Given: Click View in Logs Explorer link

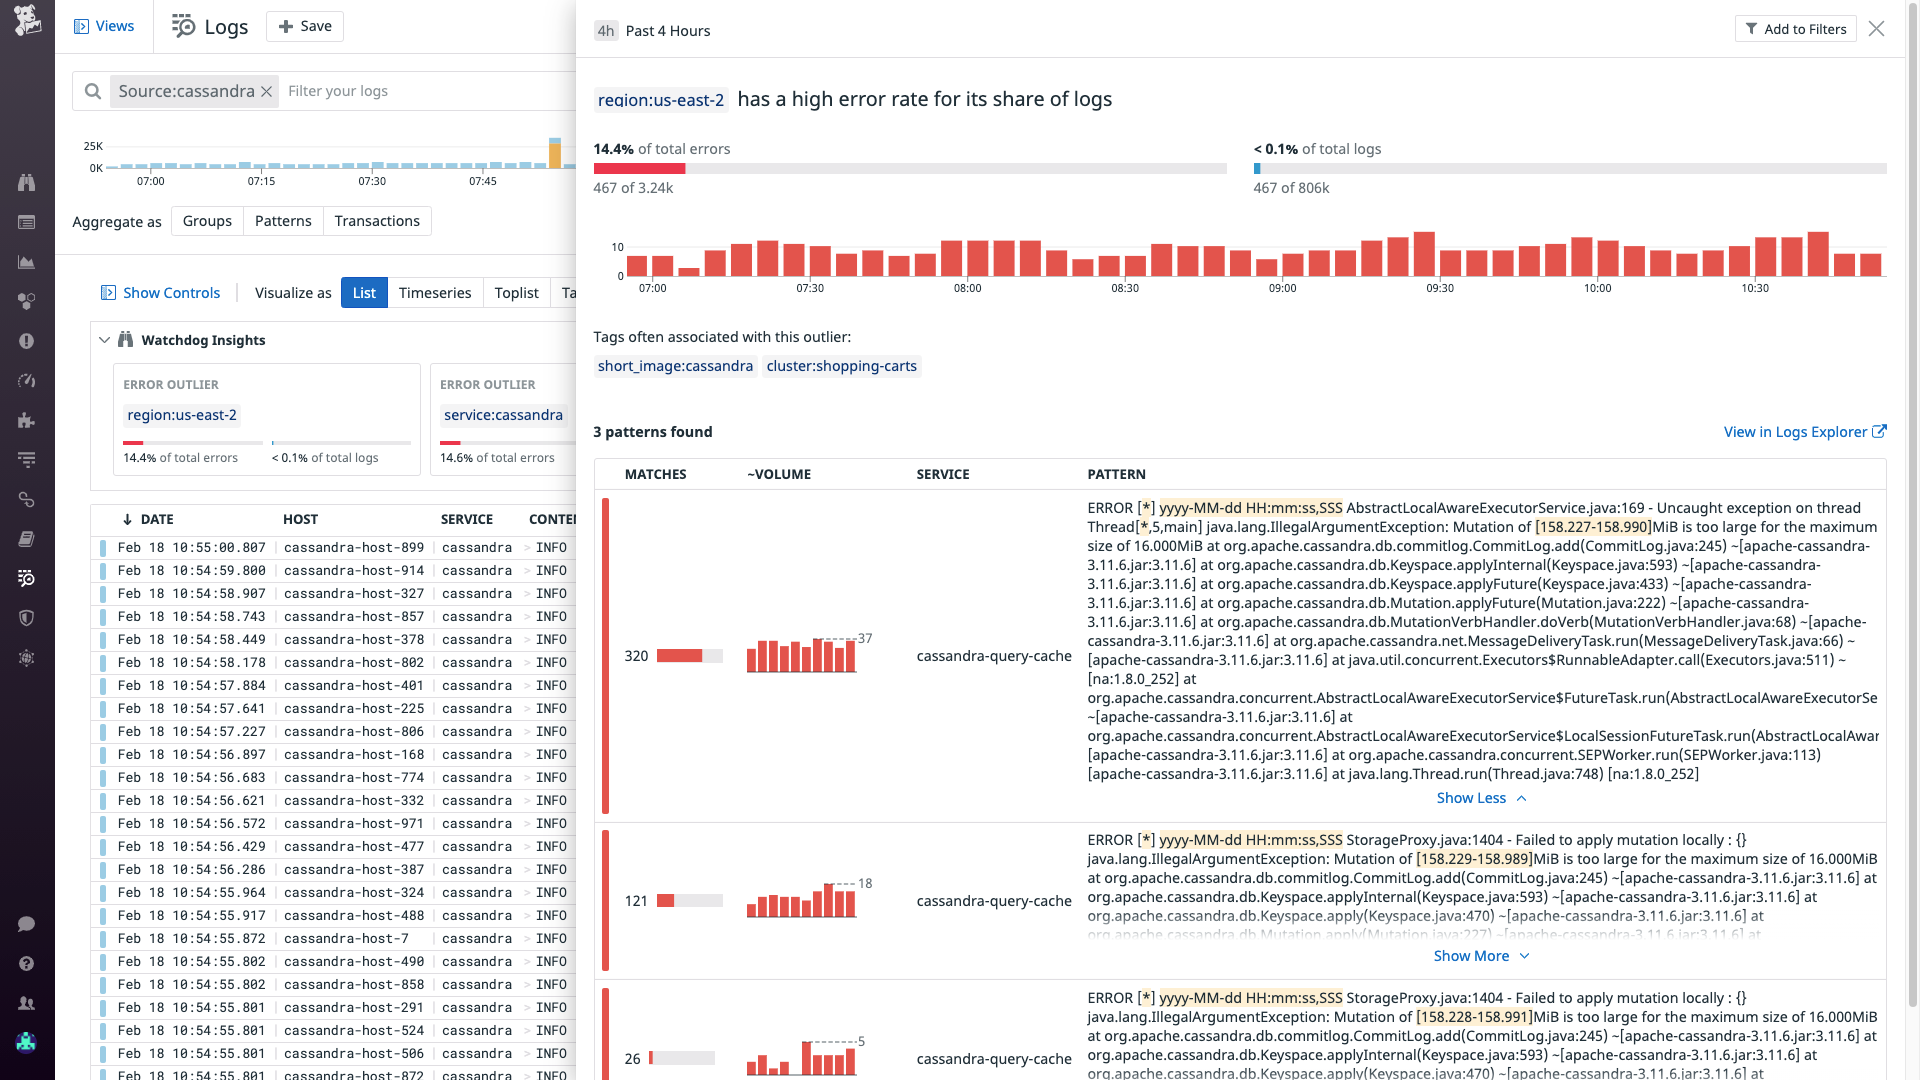Looking at the screenshot, I should 1796,432.
